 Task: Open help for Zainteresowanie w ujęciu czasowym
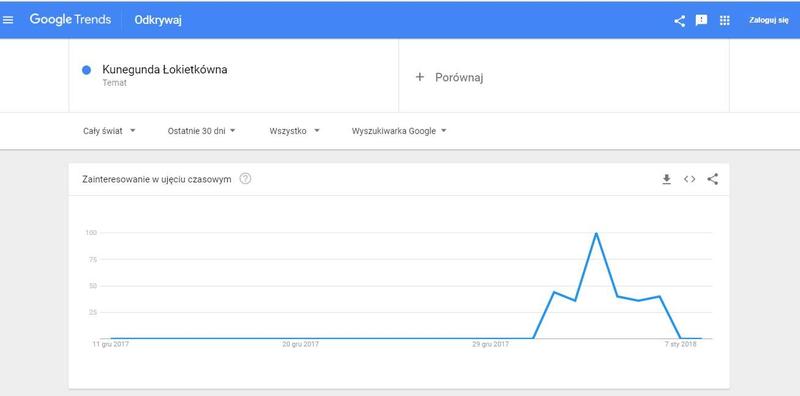(245, 179)
